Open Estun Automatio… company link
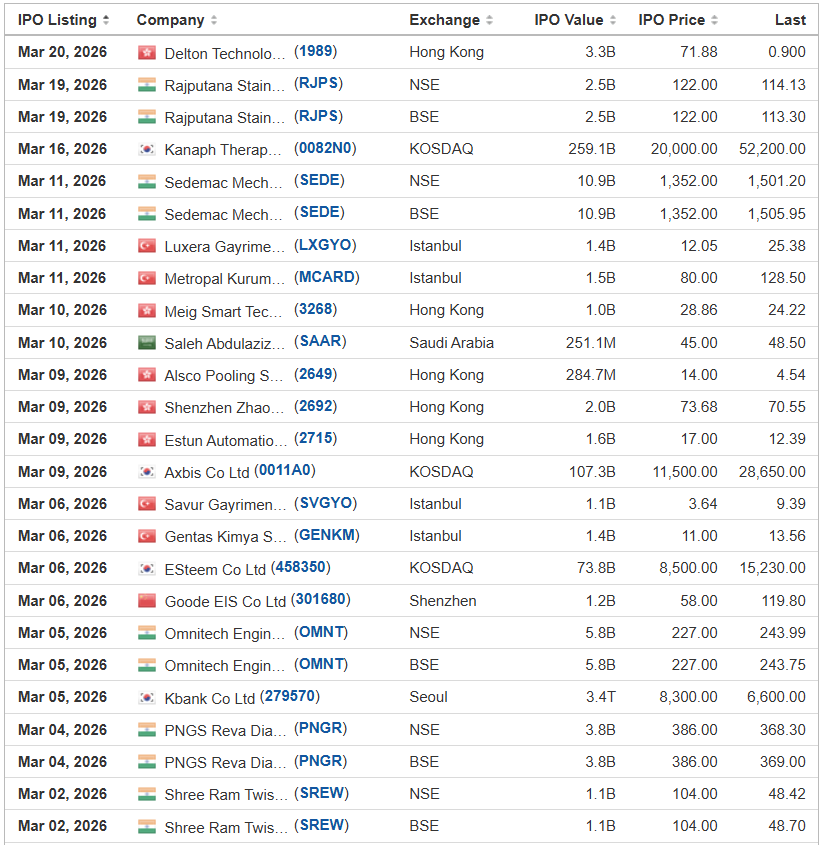This screenshot has height=845, width=820. [226, 440]
